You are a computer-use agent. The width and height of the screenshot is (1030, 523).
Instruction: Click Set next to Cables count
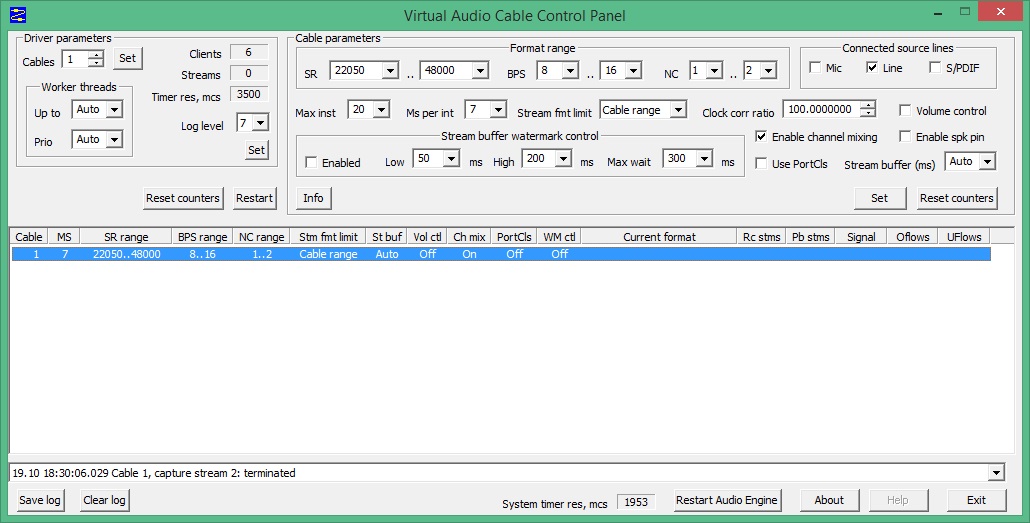click(x=127, y=58)
